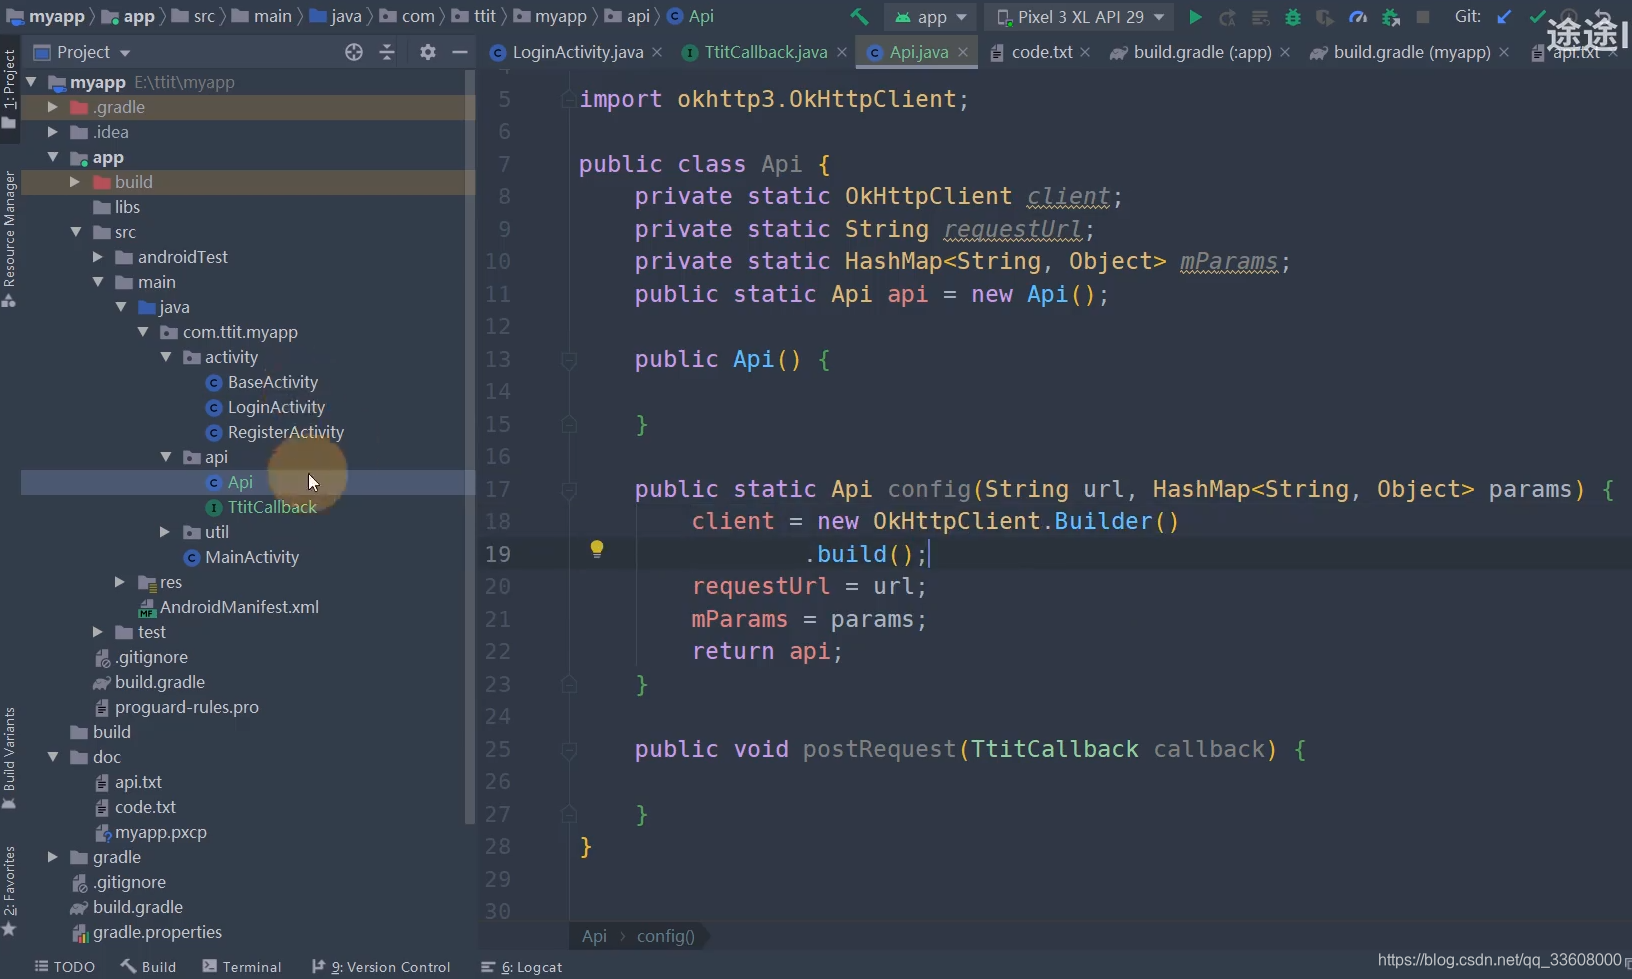Collapse the app module node
Viewport: 1632px width, 979px height.
(x=53, y=157)
